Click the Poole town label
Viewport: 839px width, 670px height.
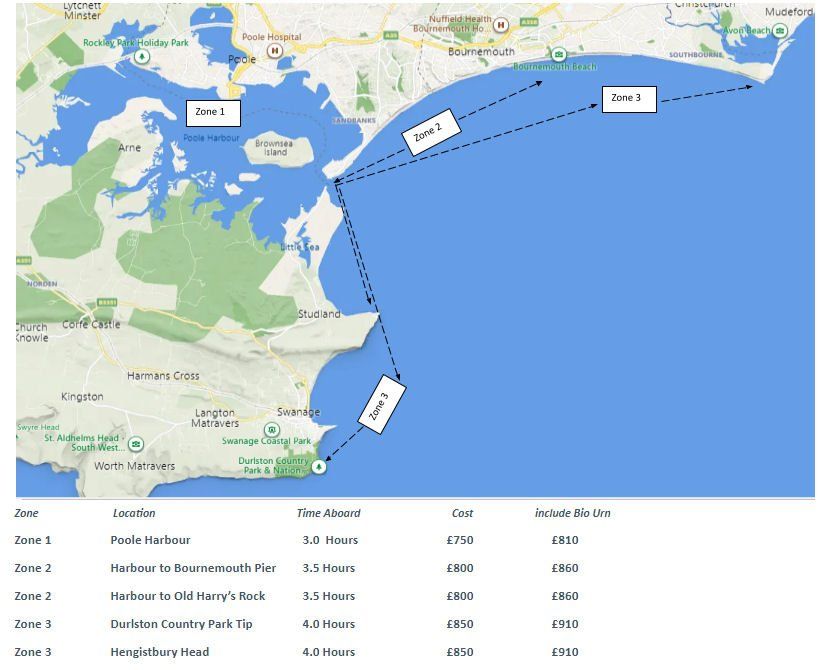242,59
